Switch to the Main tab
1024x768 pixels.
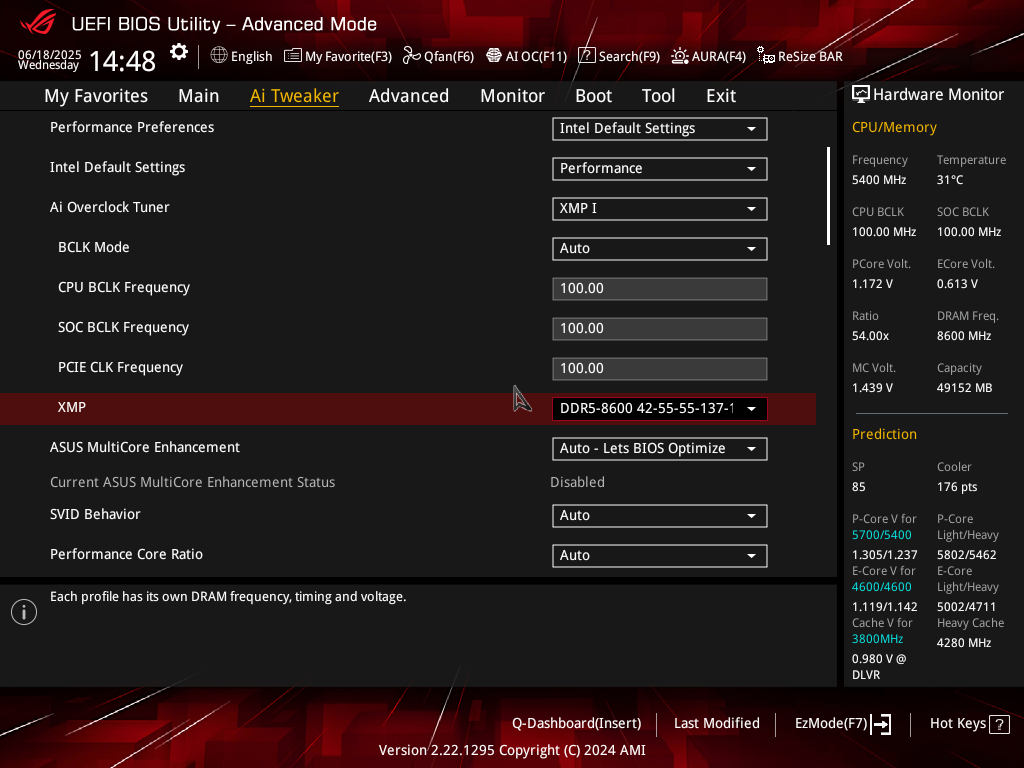point(199,96)
